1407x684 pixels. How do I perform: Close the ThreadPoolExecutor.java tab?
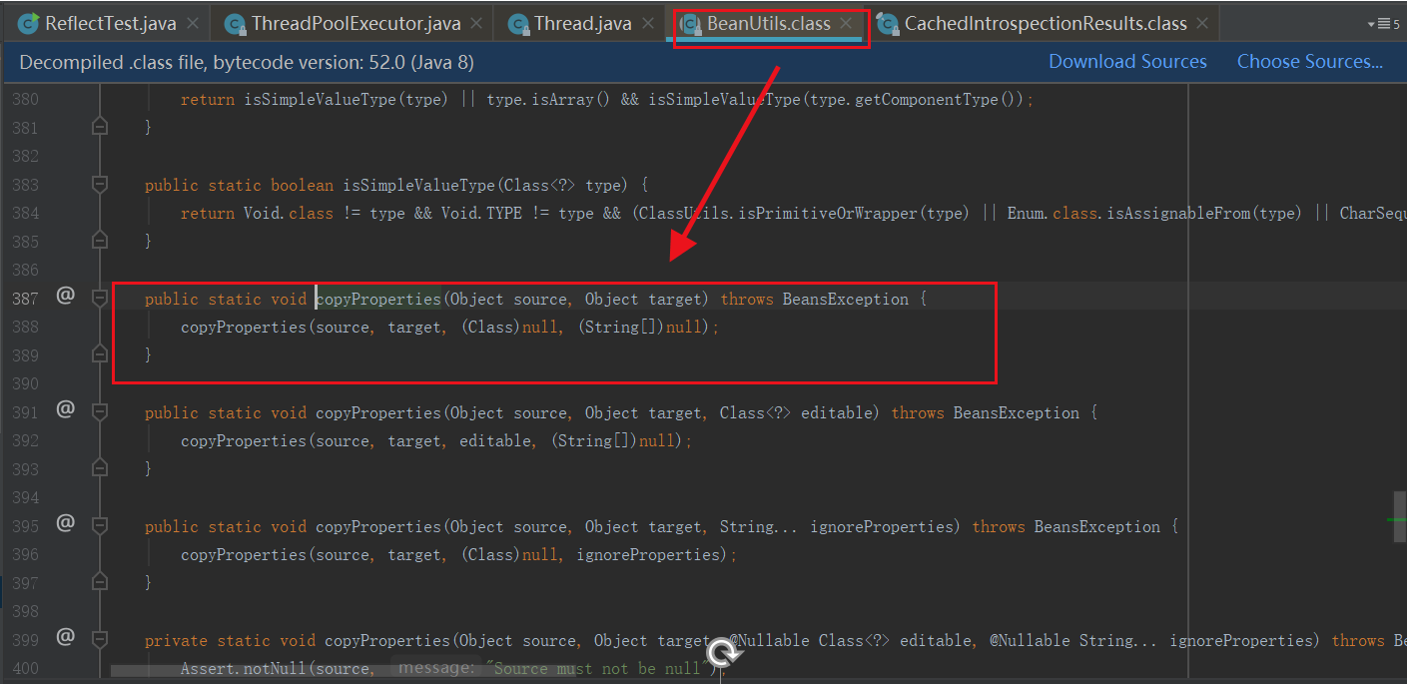click(476, 23)
